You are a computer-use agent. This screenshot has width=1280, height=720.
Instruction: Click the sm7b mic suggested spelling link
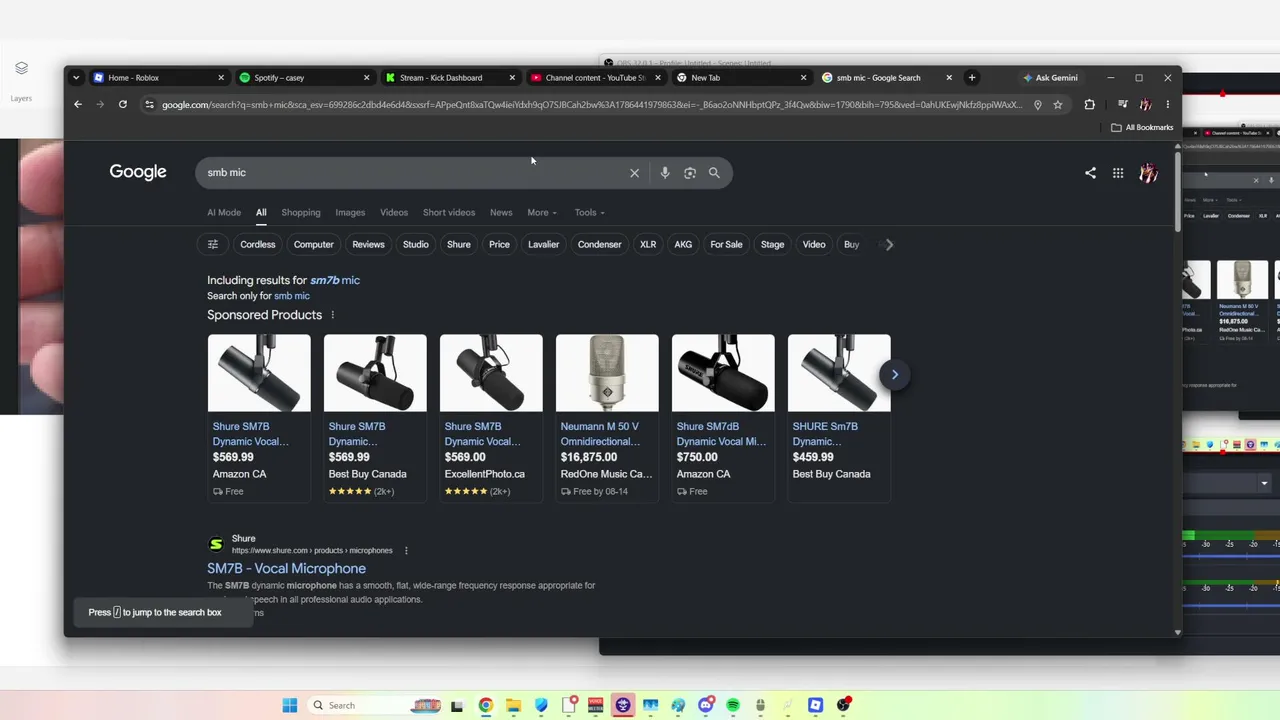(x=335, y=280)
